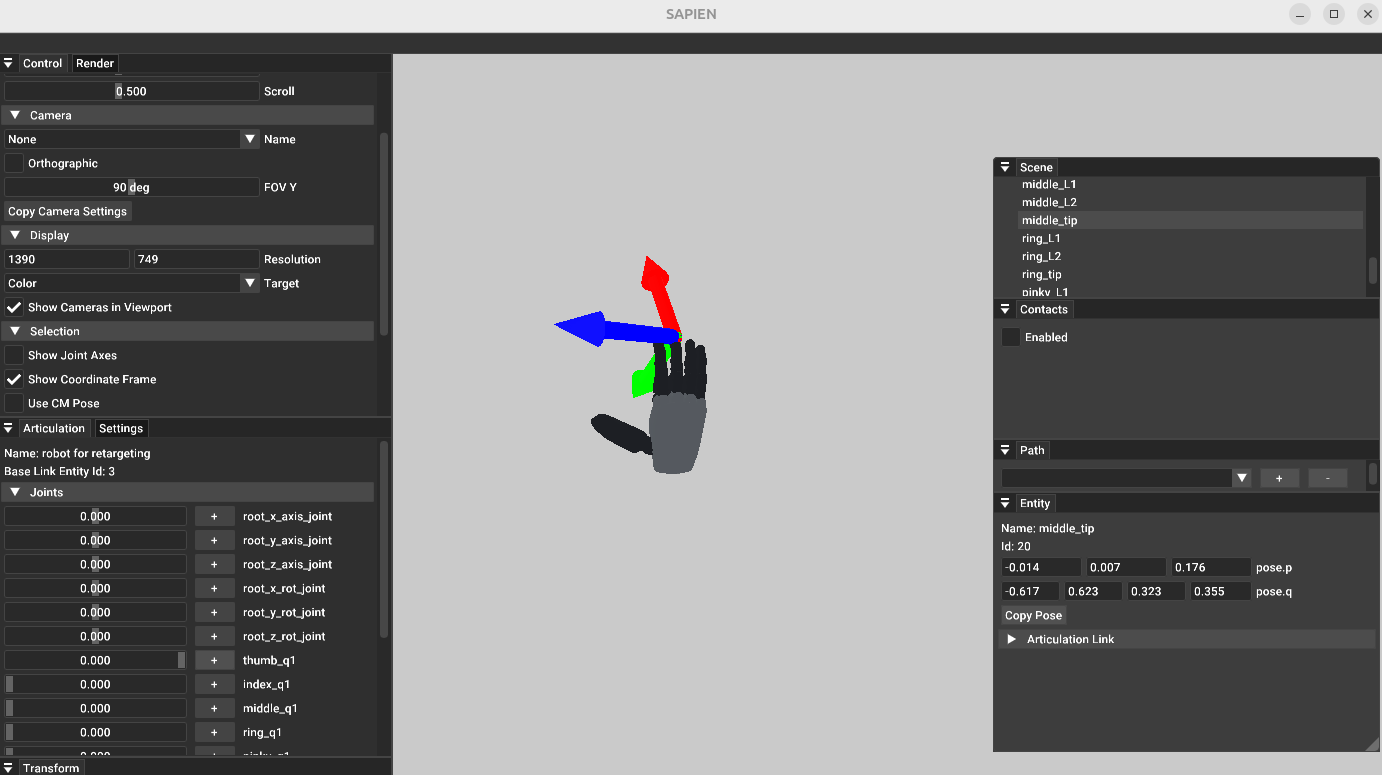Click the Copy Pose button
The image size is (1382, 775).
(1033, 615)
